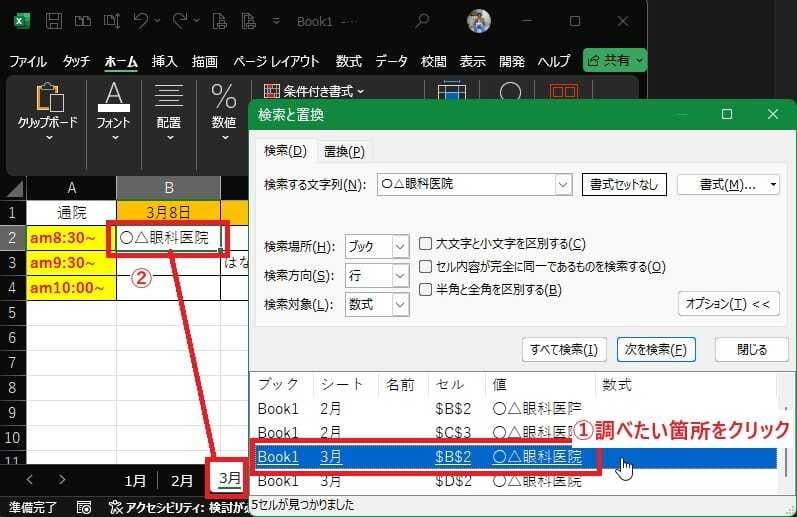Viewport: 797px width, 517px height.
Task: Open the 挿入 ribbon tab
Action: tap(165, 61)
